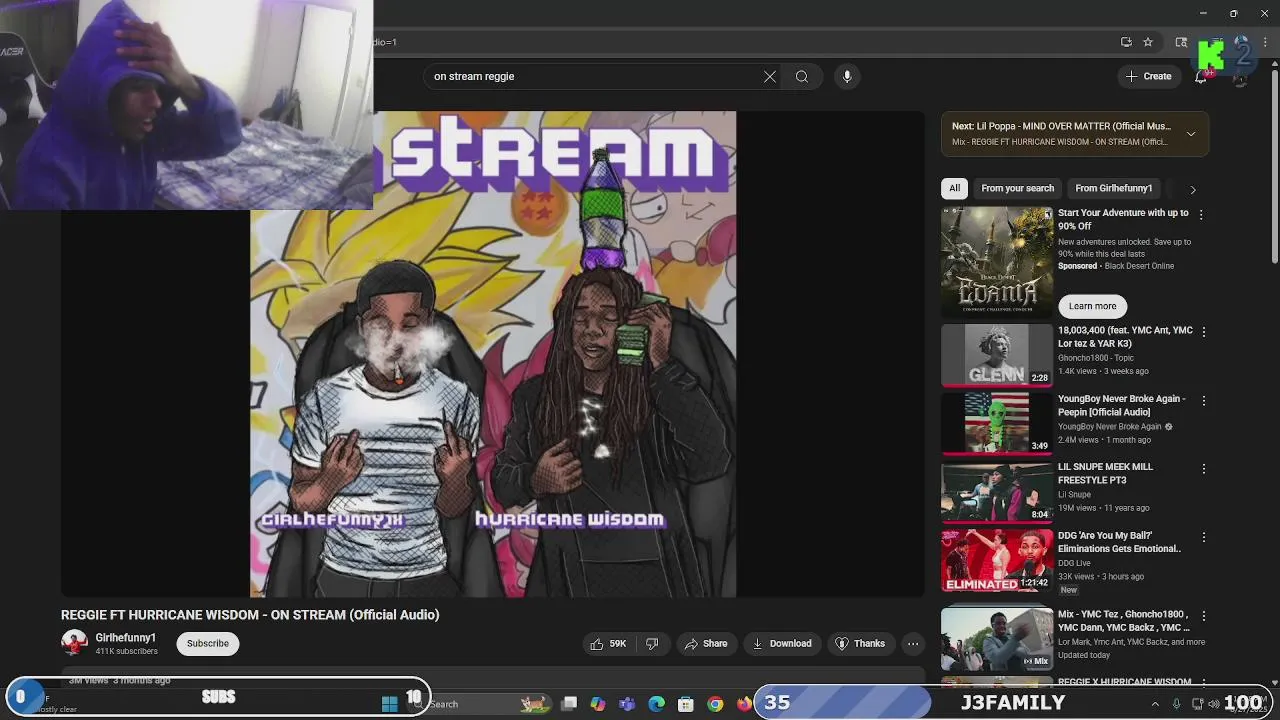Click Learn more on Black Desert ad
This screenshot has height=720, width=1280.
click(x=1092, y=306)
